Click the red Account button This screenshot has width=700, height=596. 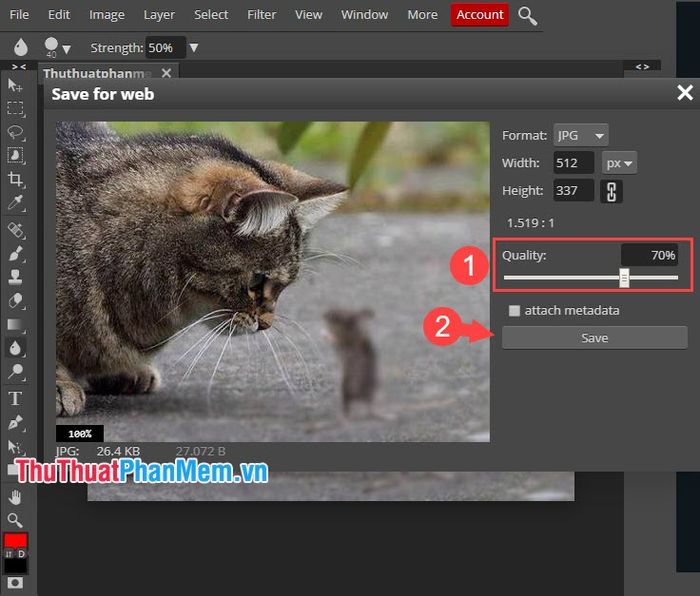tap(479, 15)
